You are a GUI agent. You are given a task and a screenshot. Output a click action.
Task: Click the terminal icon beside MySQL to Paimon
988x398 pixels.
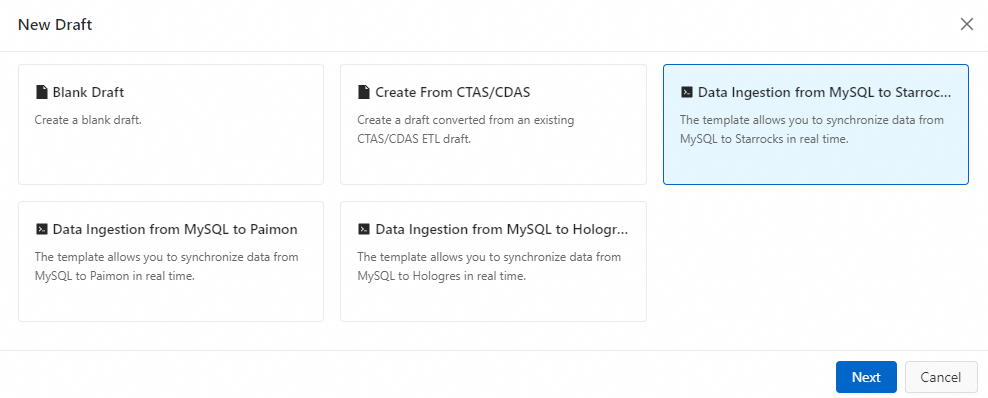click(x=42, y=229)
